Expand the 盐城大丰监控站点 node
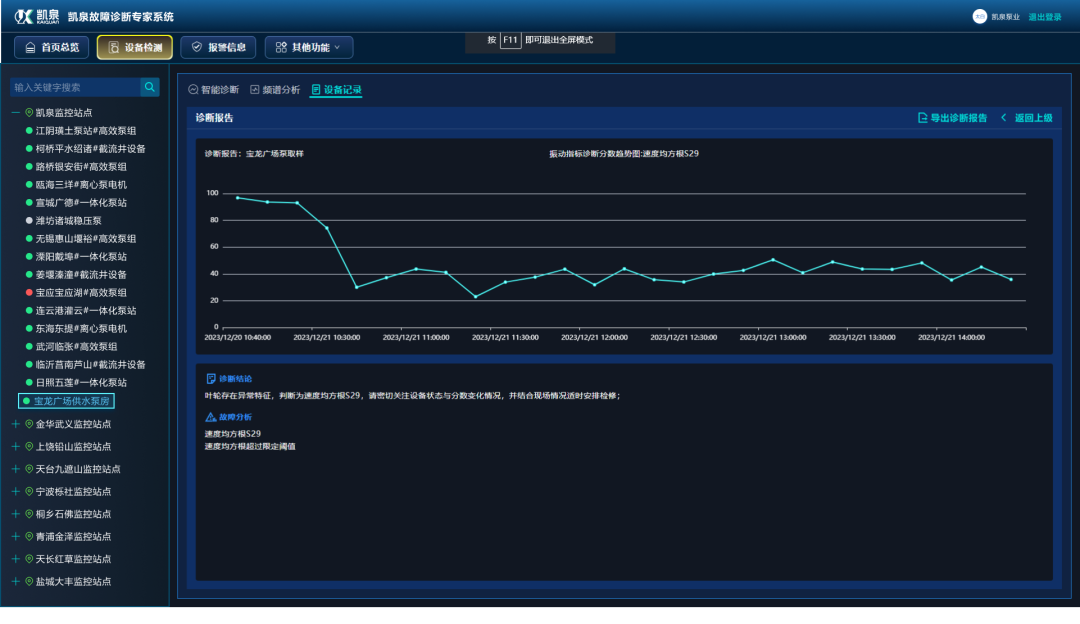Viewport: 1080px width, 624px height. point(15,581)
